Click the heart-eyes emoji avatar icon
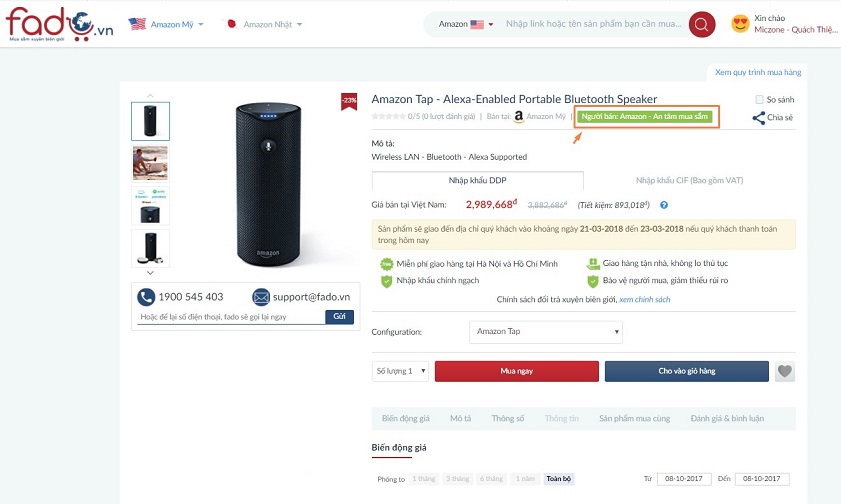841x504 pixels. pyautogui.click(x=740, y=24)
